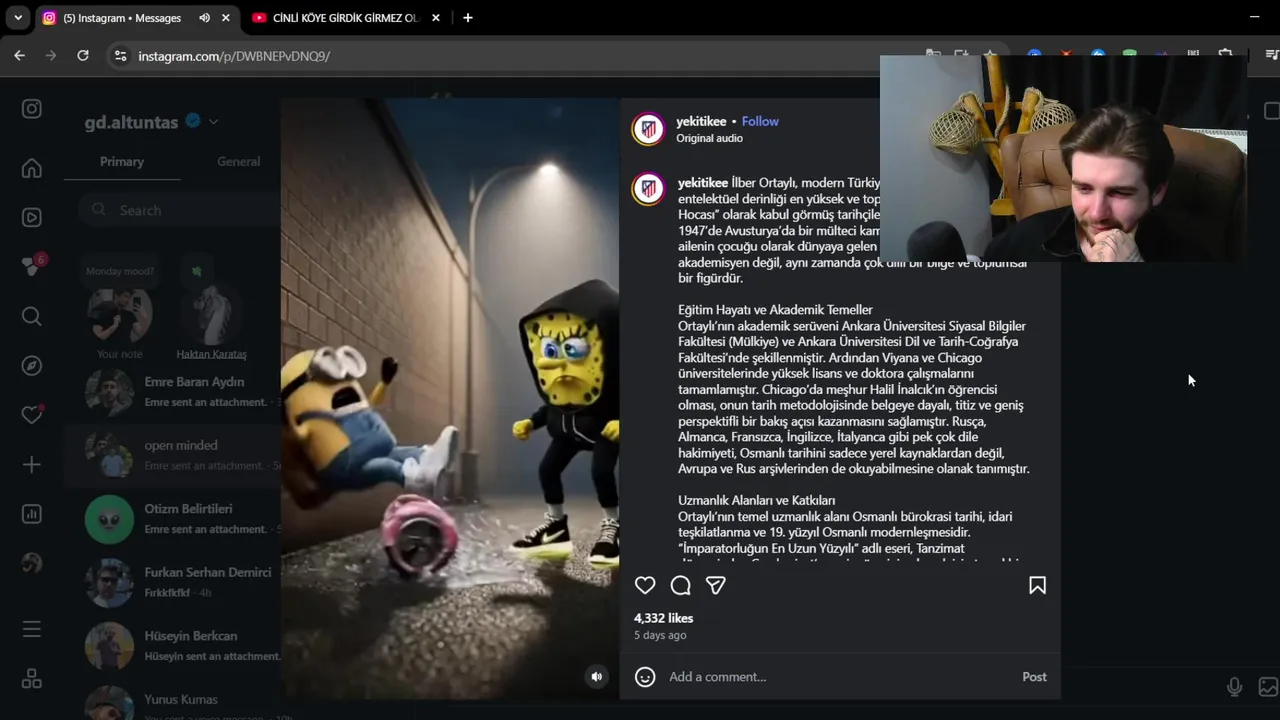This screenshot has height=720, width=1280.
Task: Open Notifications heart in sidebar
Action: point(32,415)
